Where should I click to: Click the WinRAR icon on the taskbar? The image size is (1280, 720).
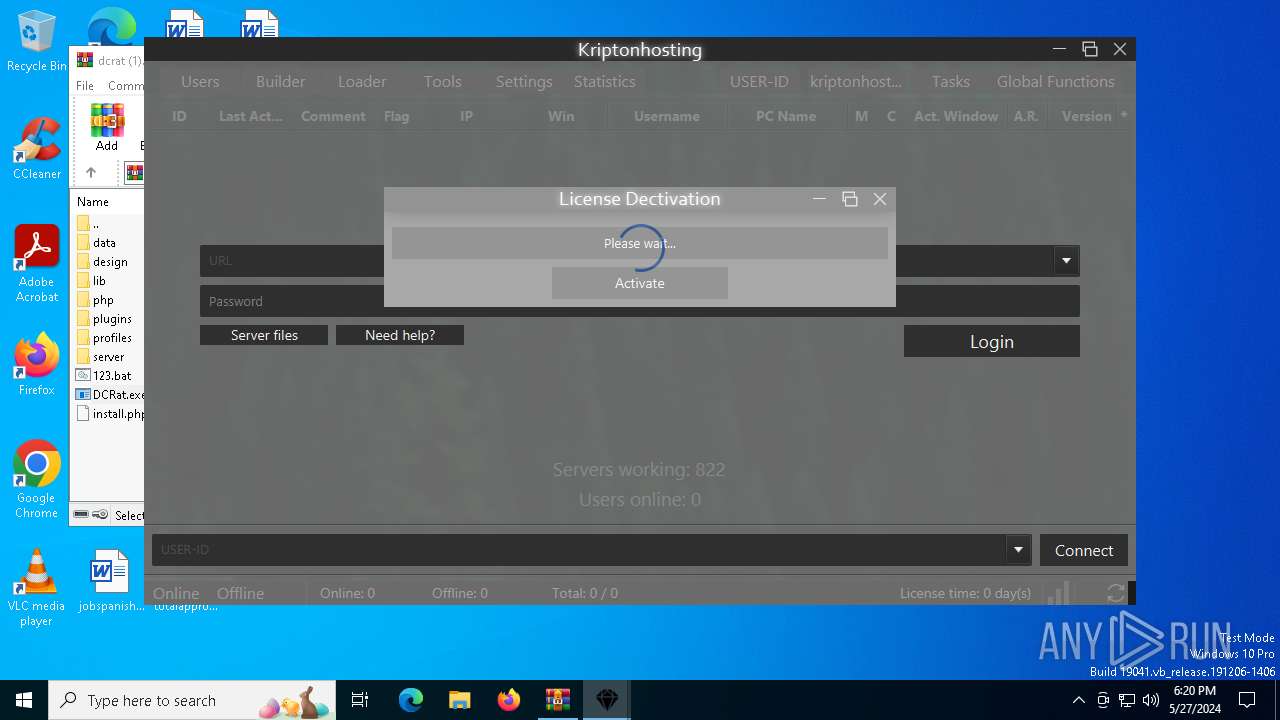(x=558, y=700)
